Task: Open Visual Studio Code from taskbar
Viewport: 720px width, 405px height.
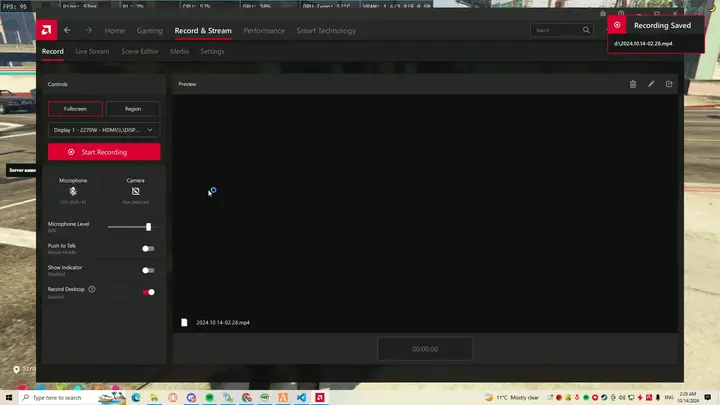Action: [301, 397]
